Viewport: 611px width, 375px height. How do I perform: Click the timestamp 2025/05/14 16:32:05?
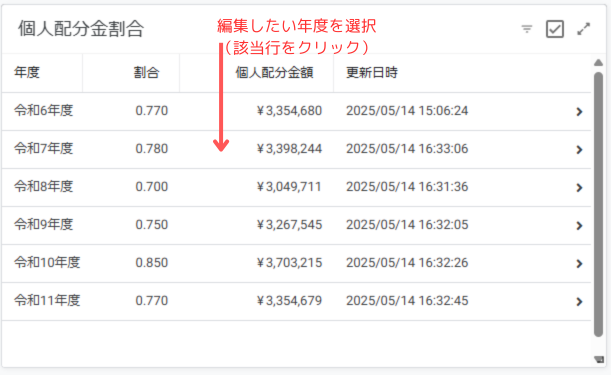tap(407, 225)
